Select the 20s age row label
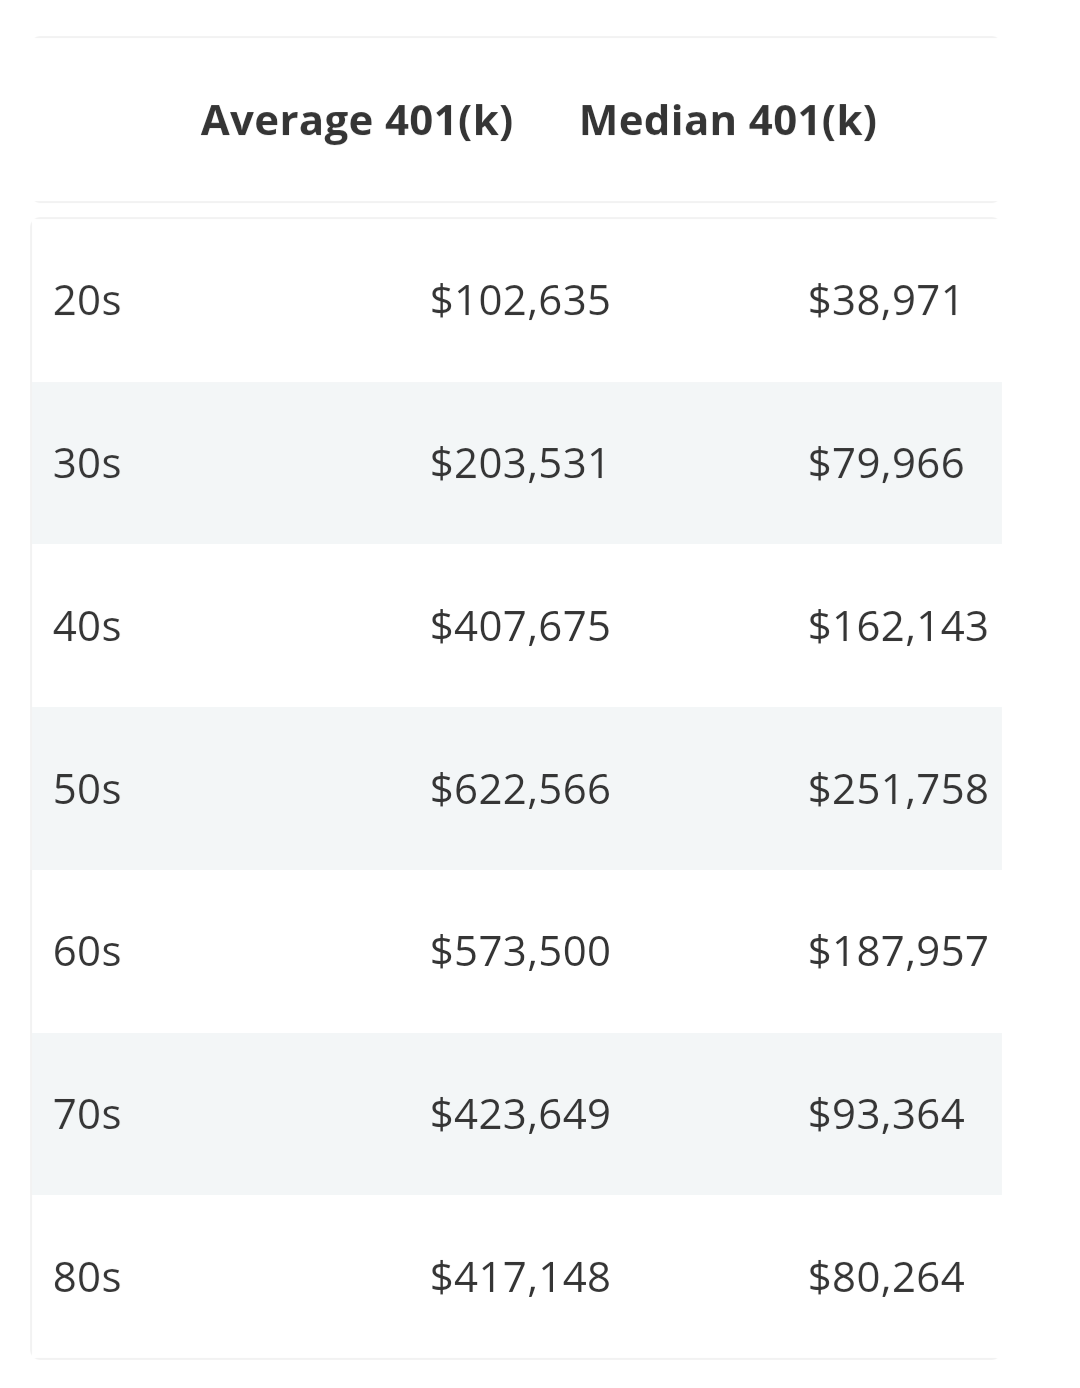 [x=87, y=301]
